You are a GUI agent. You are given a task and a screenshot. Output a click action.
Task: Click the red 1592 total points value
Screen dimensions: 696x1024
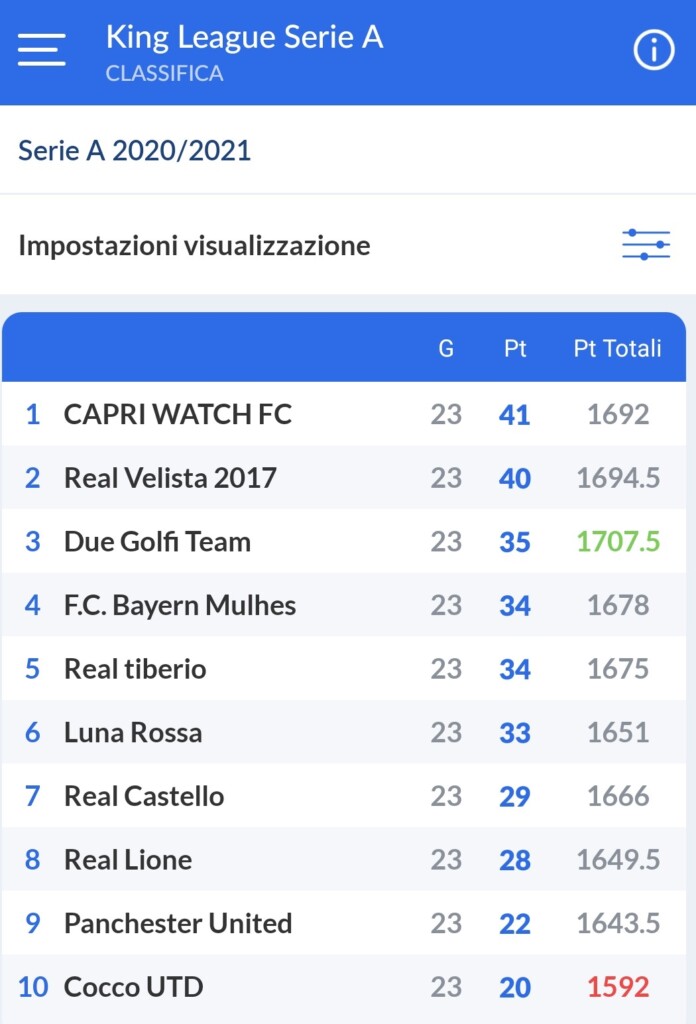click(x=618, y=987)
